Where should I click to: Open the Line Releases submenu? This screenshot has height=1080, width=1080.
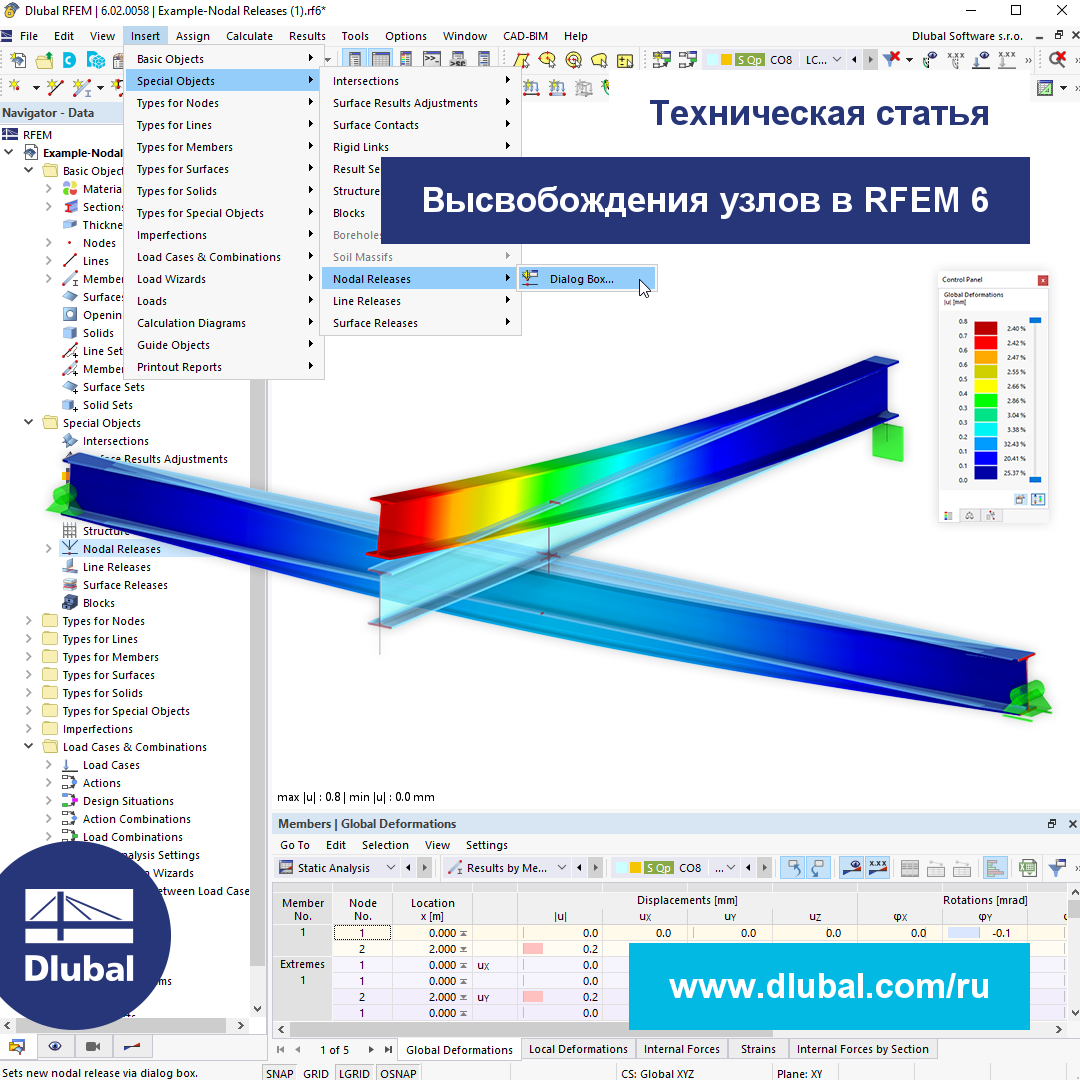420,301
